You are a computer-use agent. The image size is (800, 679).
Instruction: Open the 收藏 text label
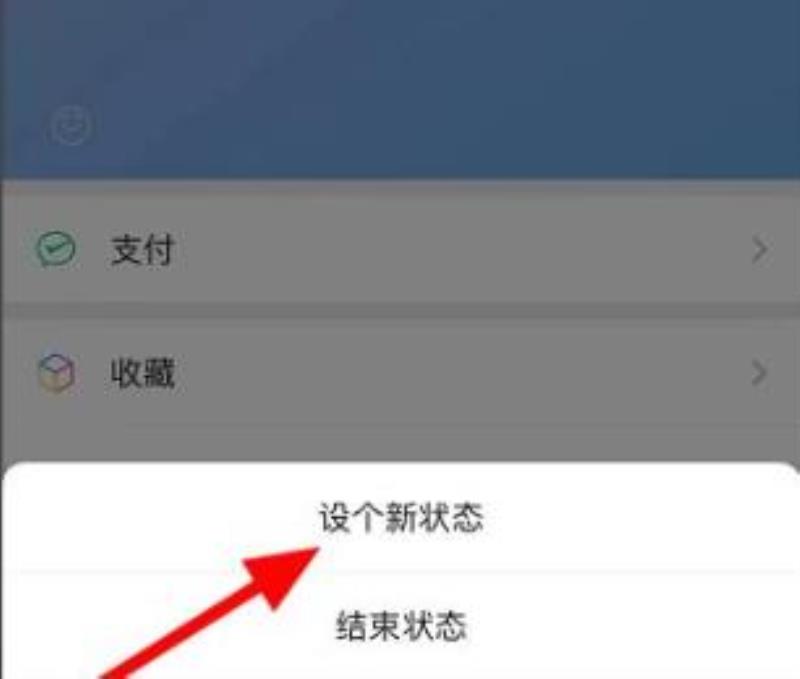click(x=143, y=373)
